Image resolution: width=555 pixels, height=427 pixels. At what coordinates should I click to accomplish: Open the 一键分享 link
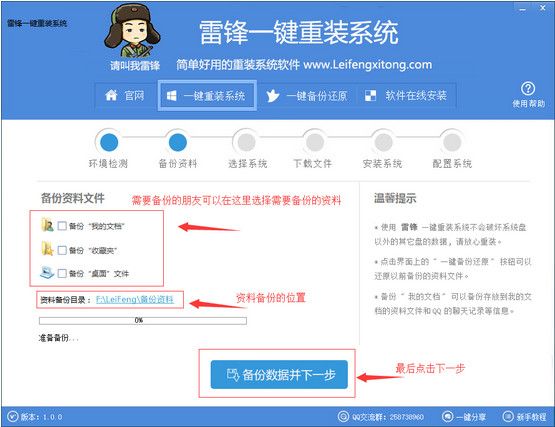coord(471,417)
